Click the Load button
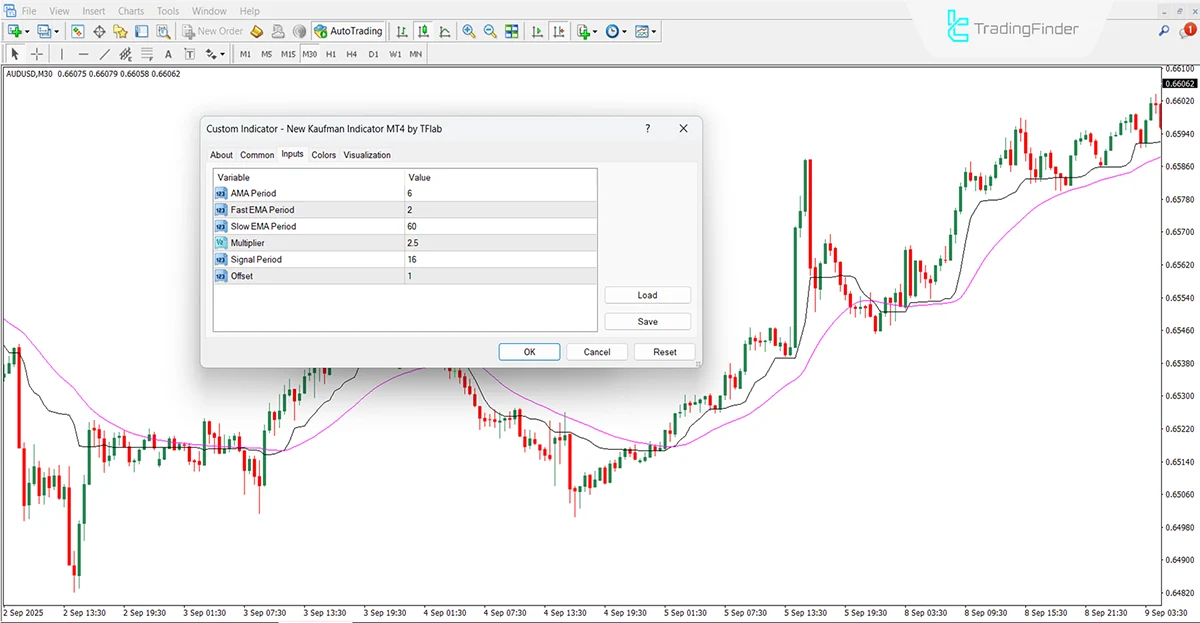The height and width of the screenshot is (623, 1200). [647, 295]
